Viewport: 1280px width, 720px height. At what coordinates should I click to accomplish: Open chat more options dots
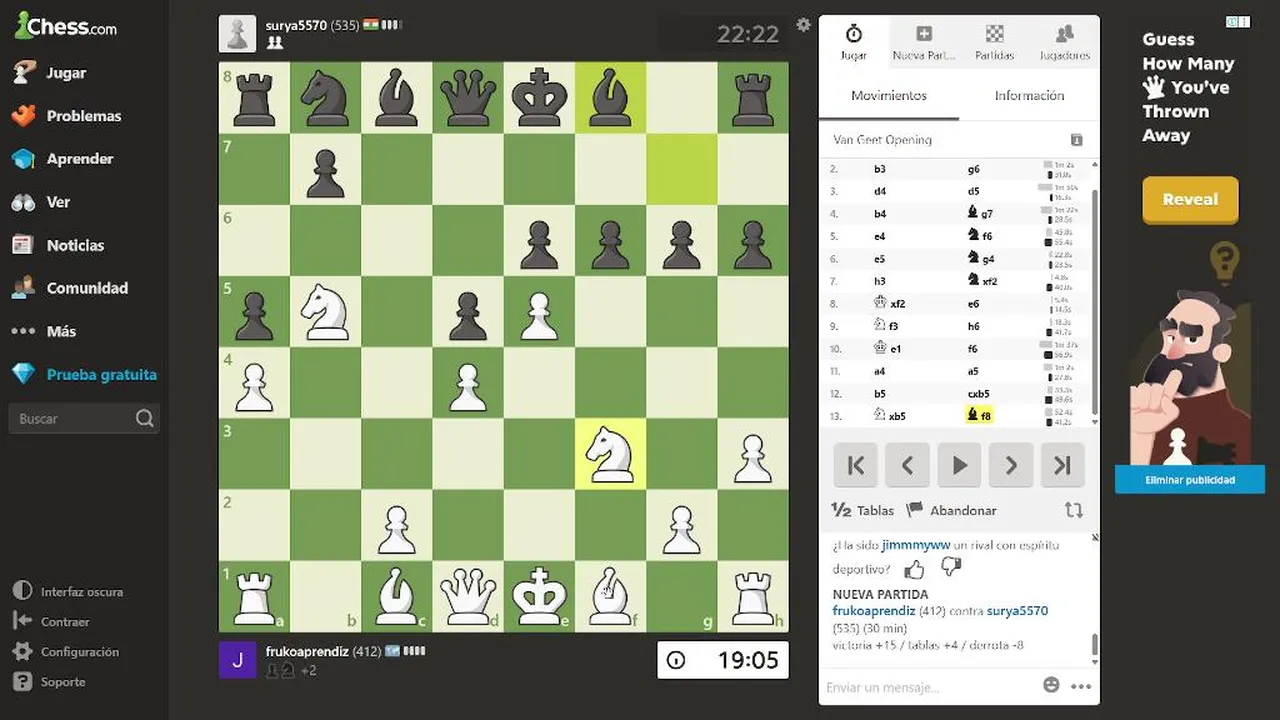(1081, 686)
